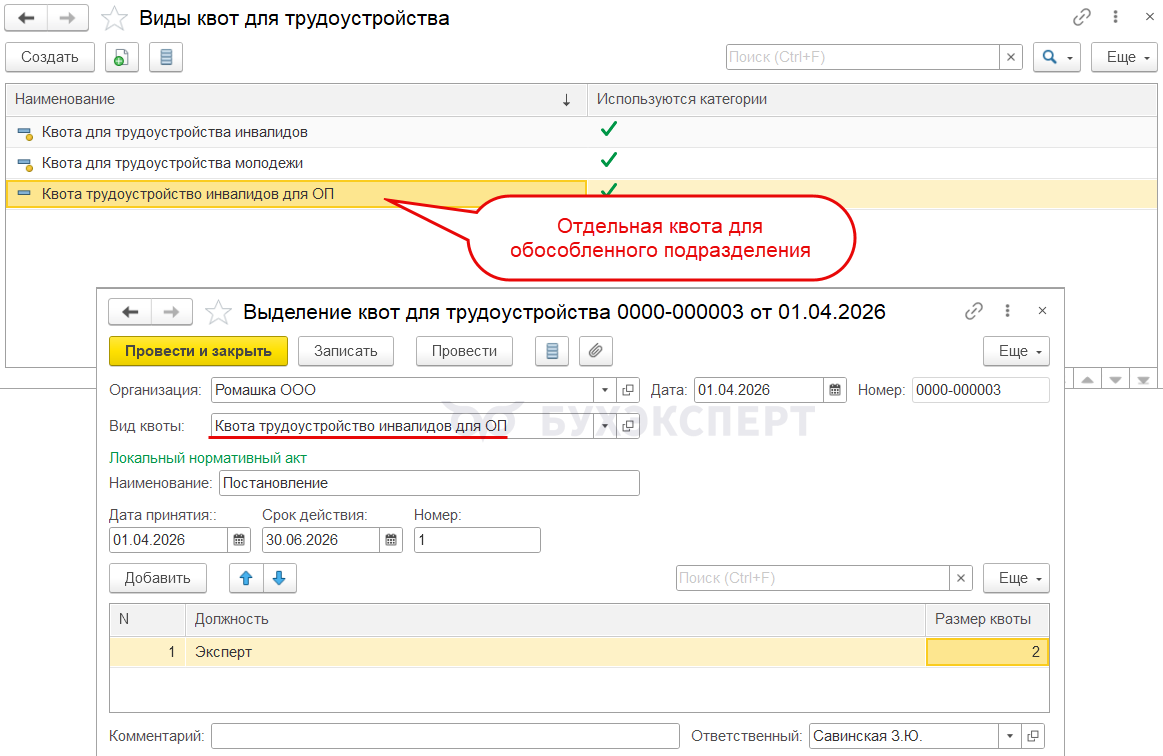Open more options dots in allocation document

1007,311
